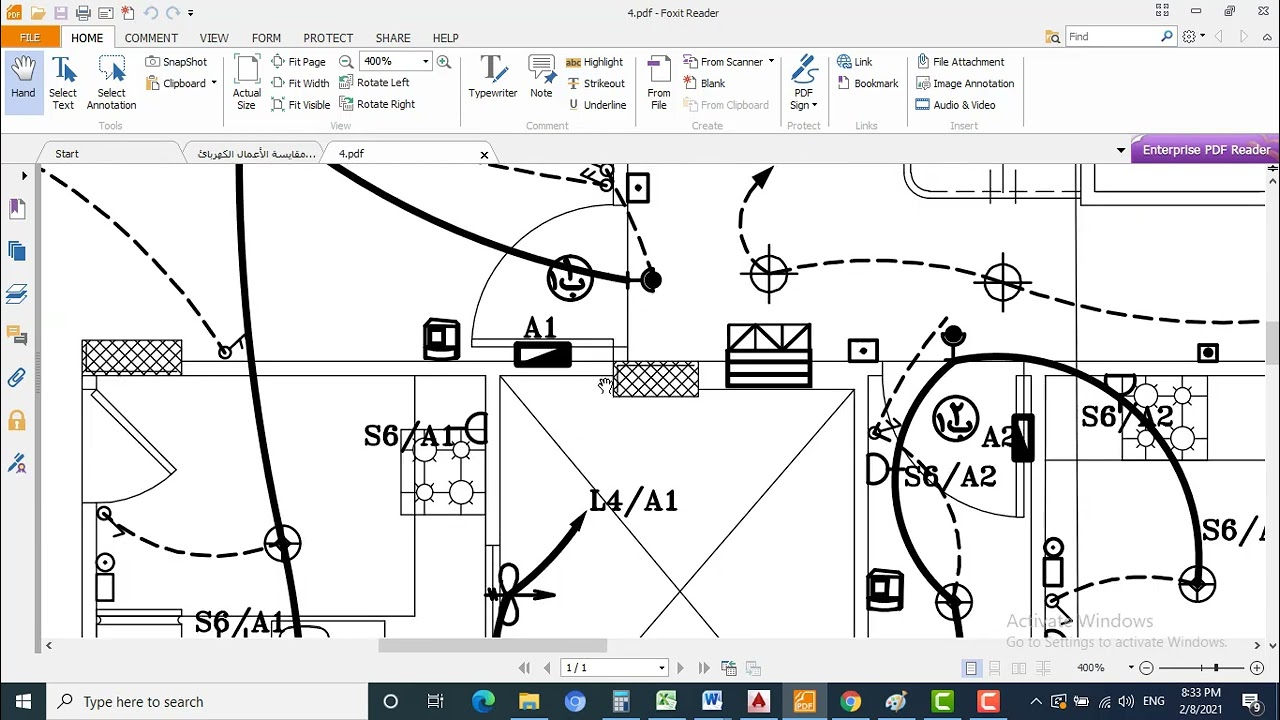Insert Audio & Video
The width and height of the screenshot is (1280, 720).
(955, 104)
